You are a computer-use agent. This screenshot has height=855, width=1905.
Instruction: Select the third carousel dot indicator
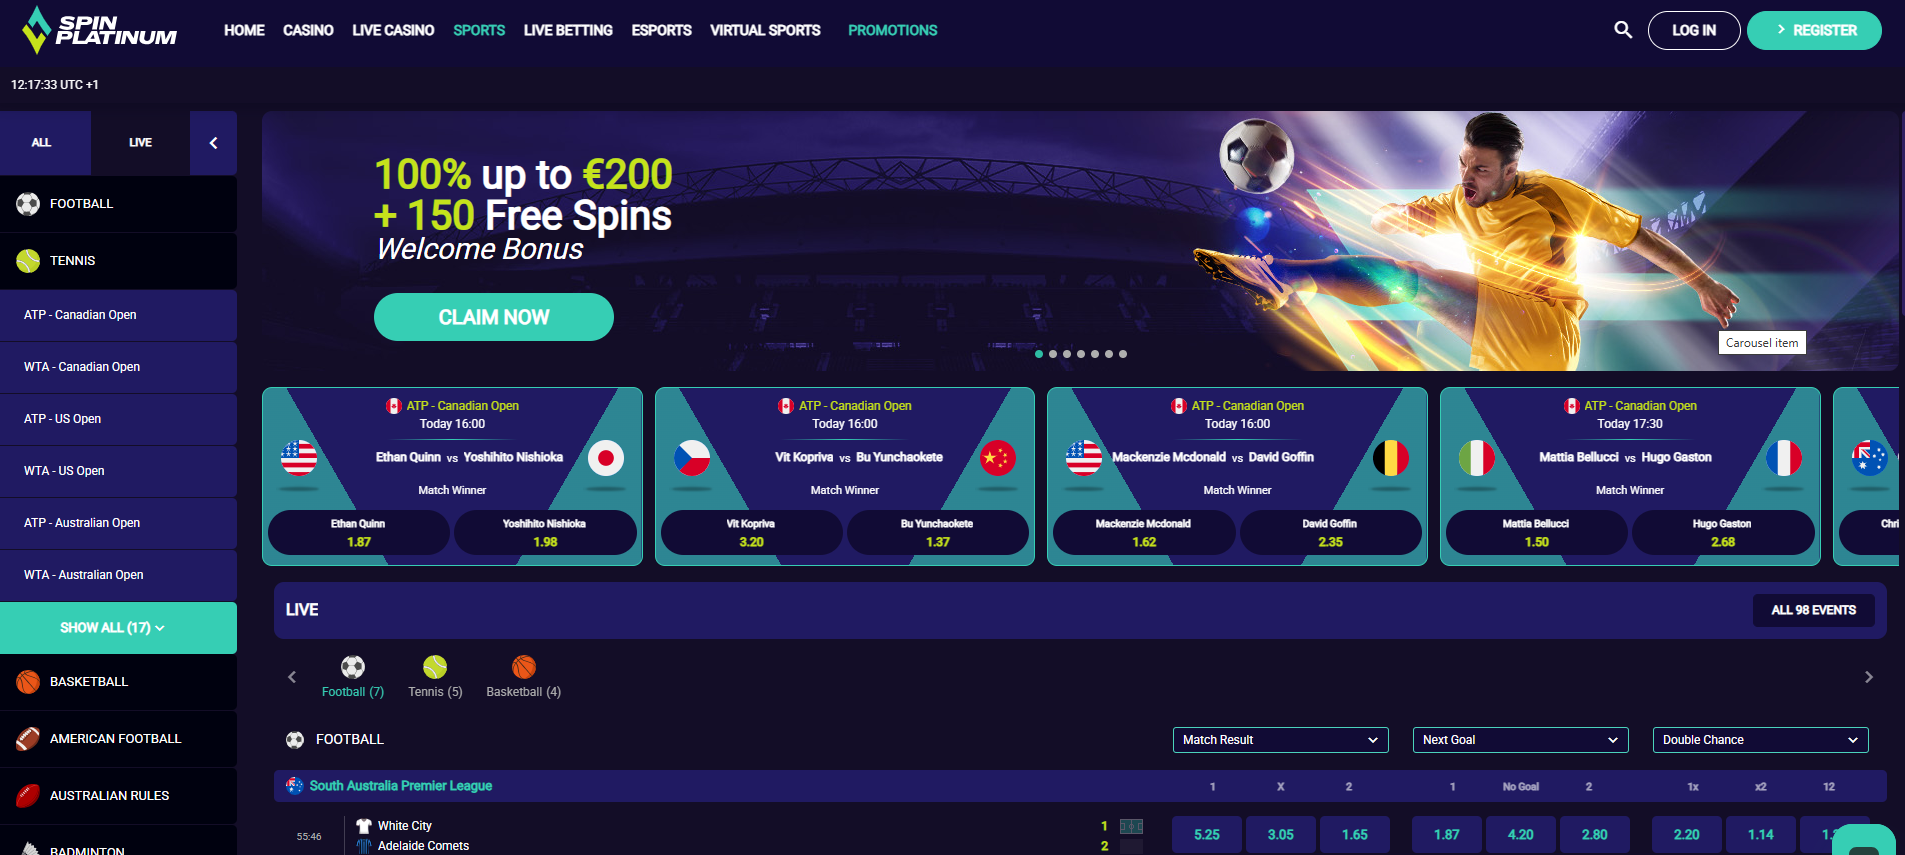point(1067,354)
